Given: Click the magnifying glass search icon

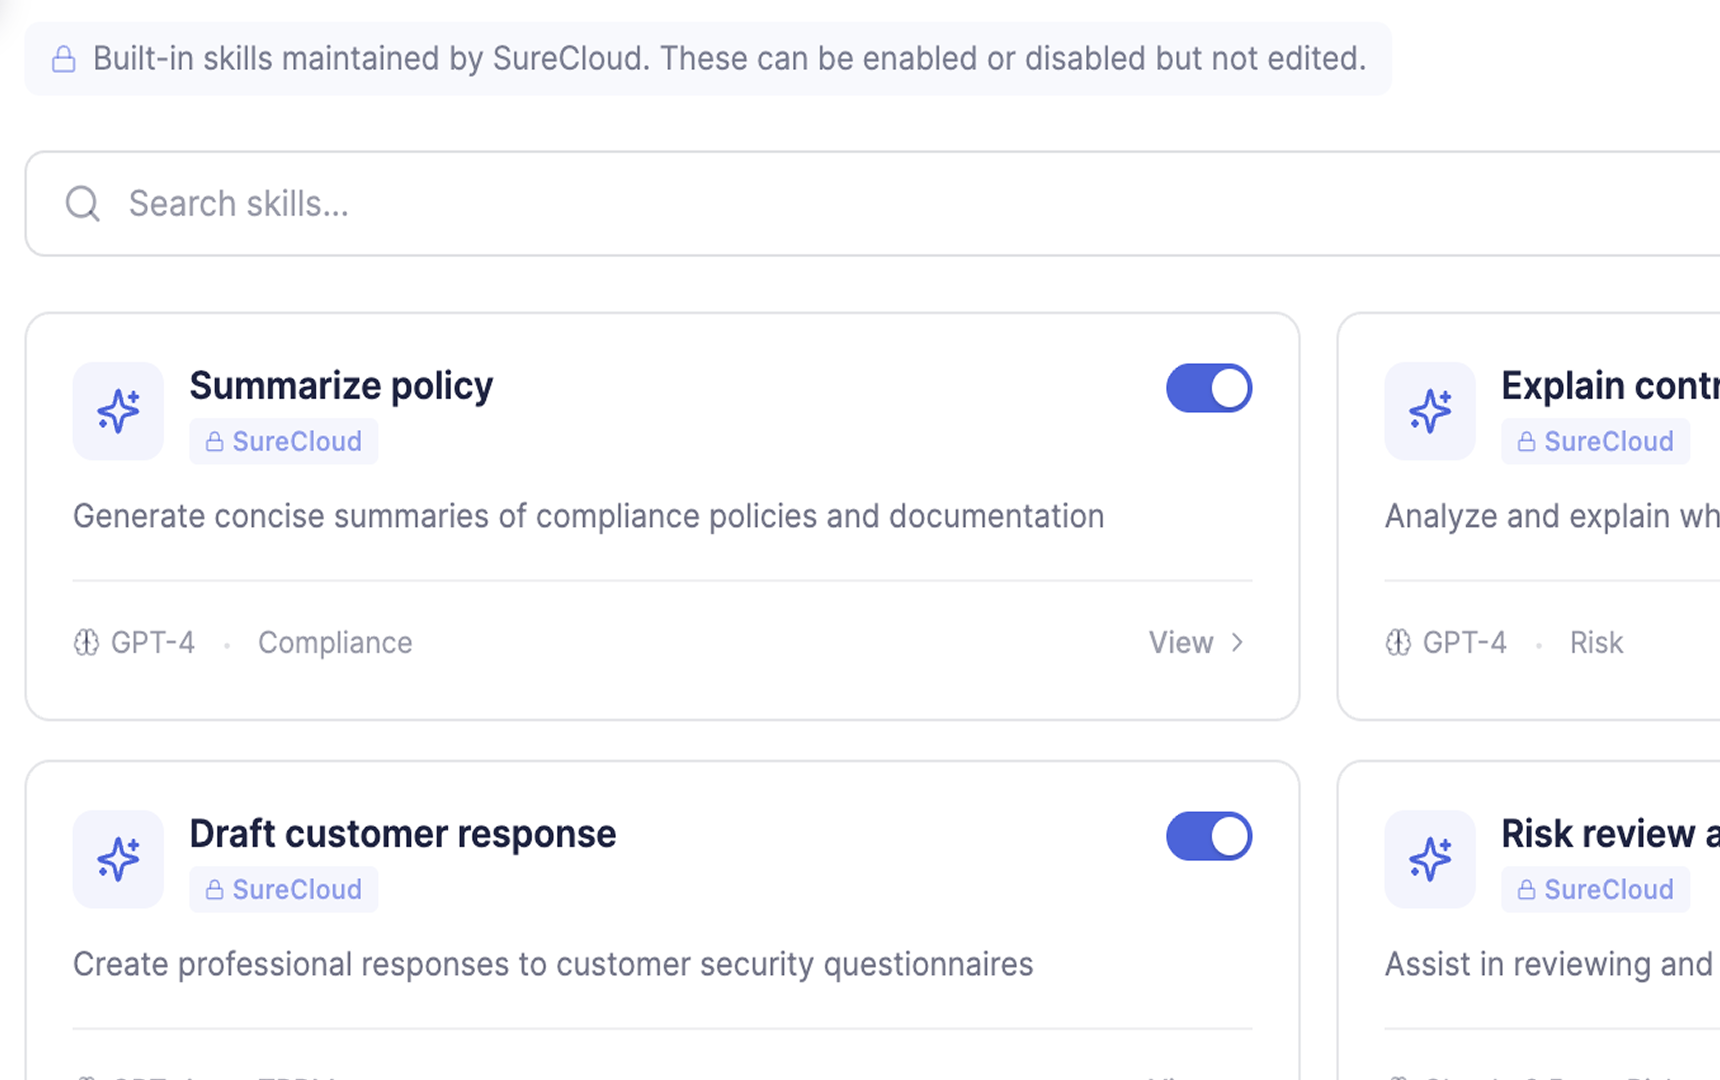Looking at the screenshot, I should 83,204.
